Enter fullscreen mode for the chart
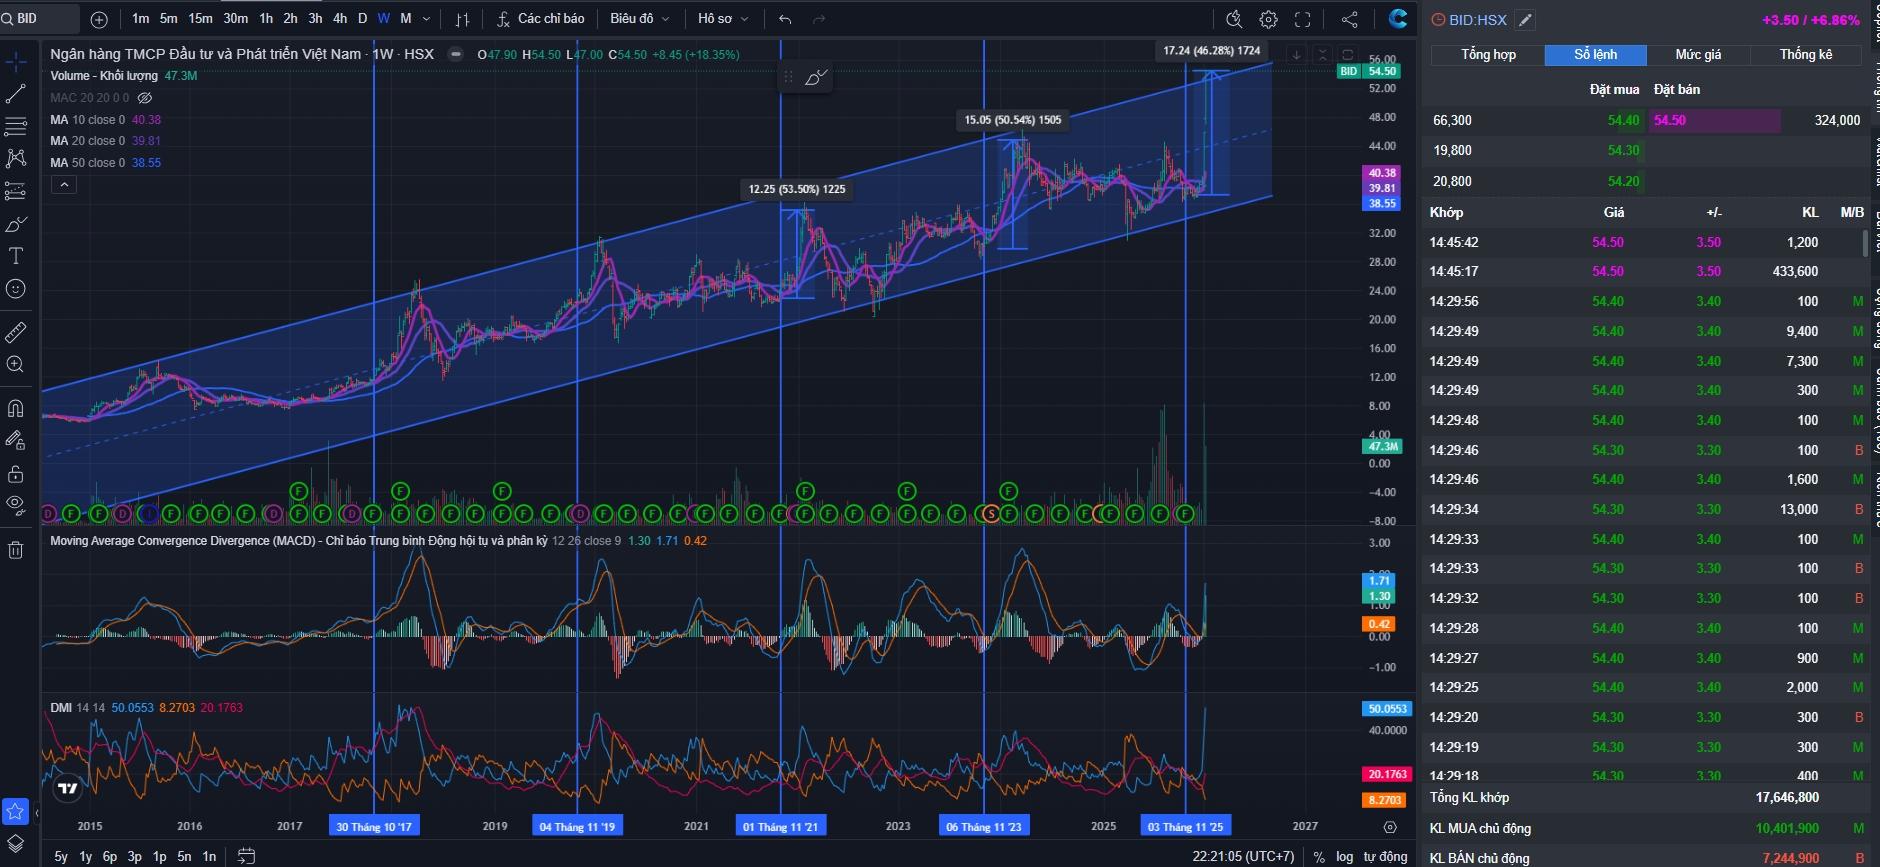The image size is (1880, 867). pyautogui.click(x=1302, y=19)
